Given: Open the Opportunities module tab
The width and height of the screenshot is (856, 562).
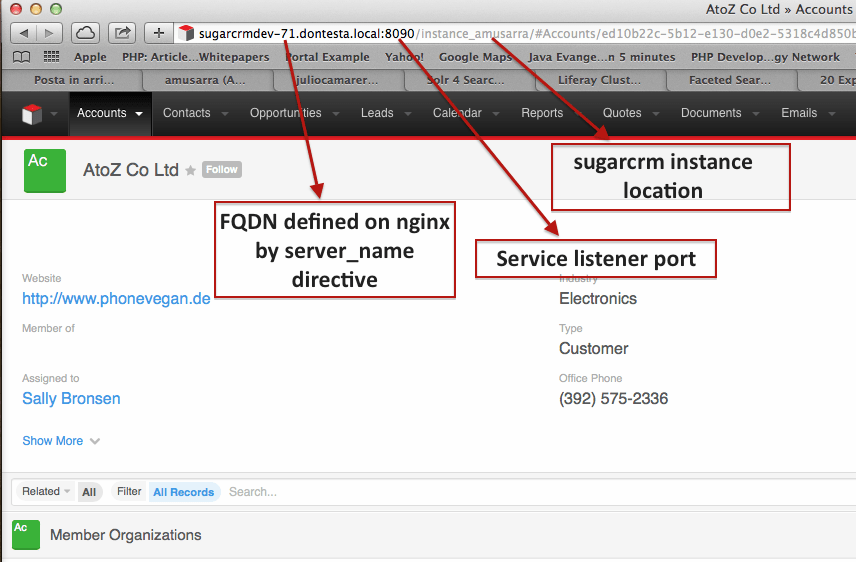Looking at the screenshot, I should 286,113.
